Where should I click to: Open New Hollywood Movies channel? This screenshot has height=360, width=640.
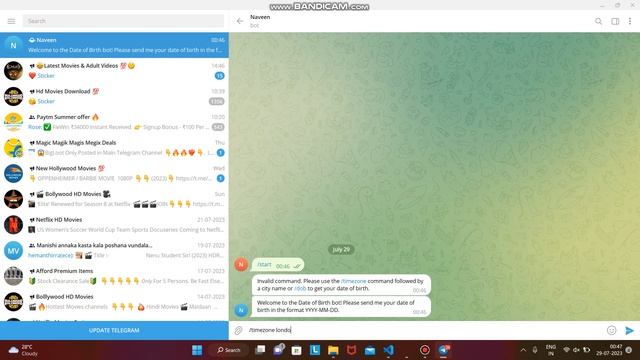(x=114, y=173)
